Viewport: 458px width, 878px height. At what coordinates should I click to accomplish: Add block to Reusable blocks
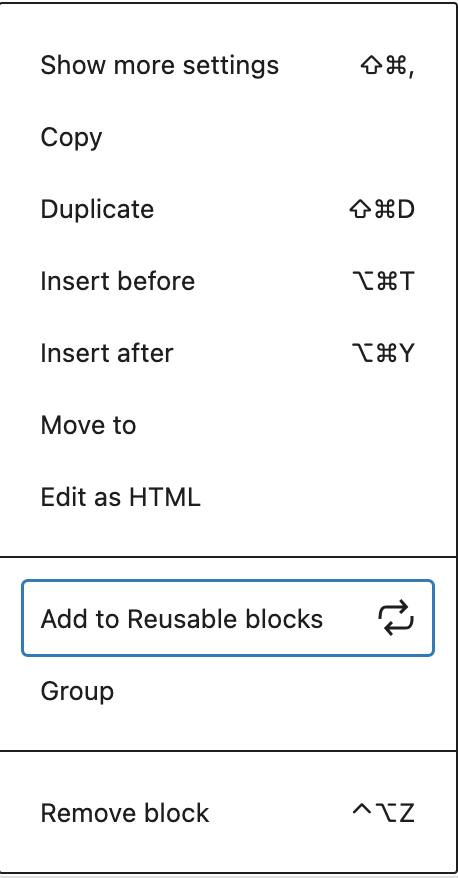228,618
